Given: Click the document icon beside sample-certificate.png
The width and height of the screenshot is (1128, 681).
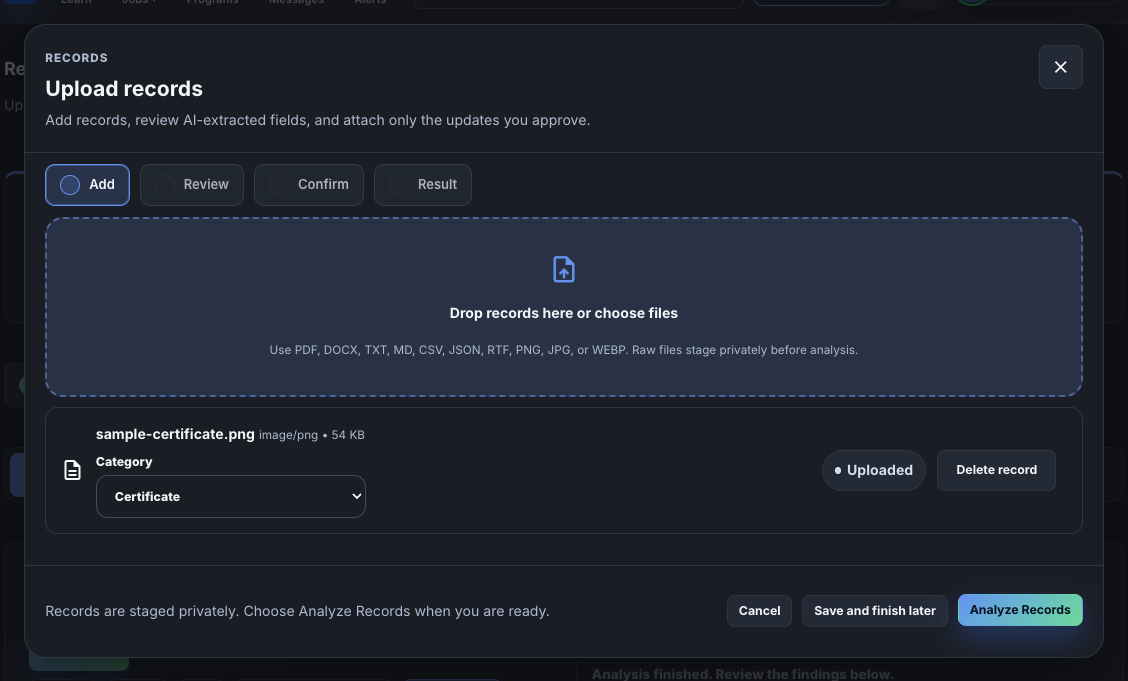Looking at the screenshot, I should click(x=72, y=470).
